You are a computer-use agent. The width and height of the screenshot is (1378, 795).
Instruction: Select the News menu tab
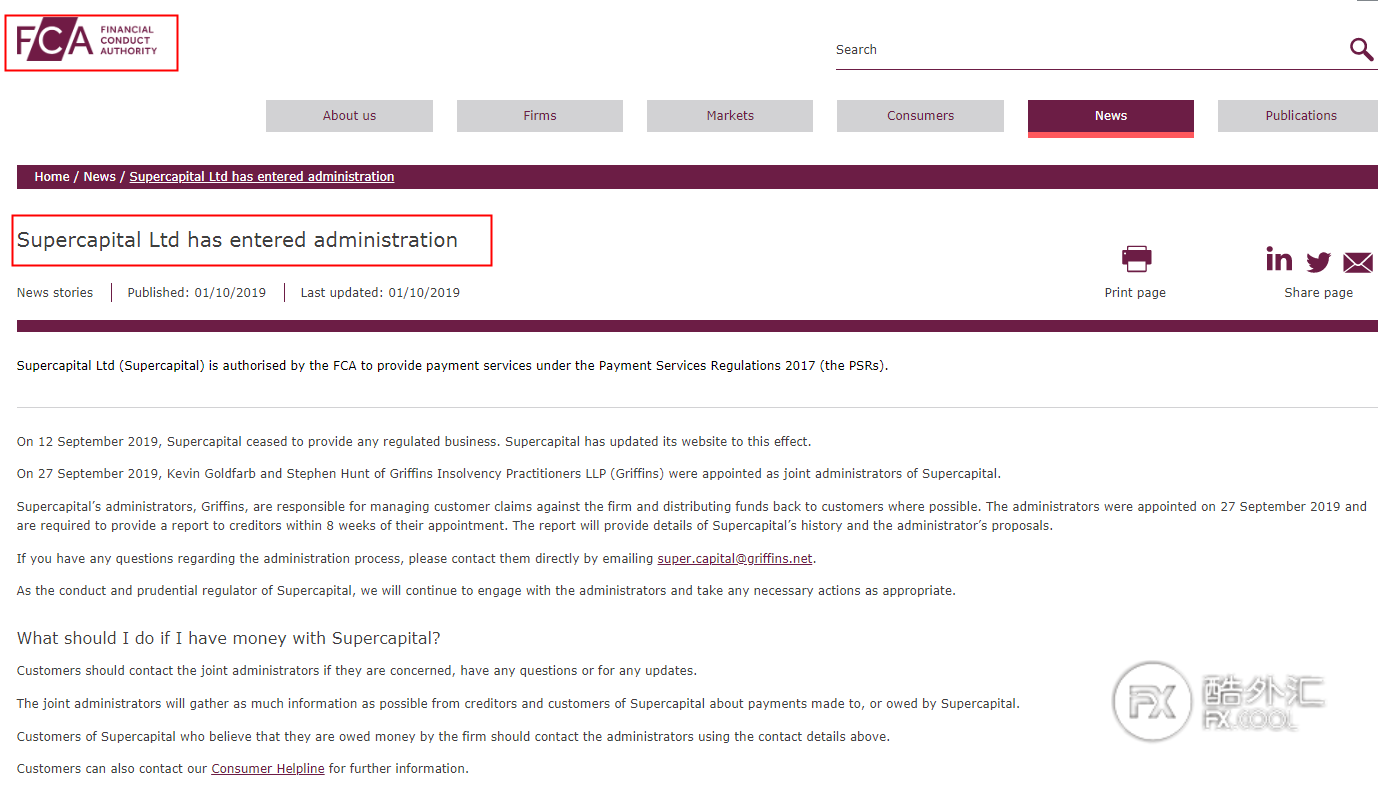click(x=1111, y=116)
